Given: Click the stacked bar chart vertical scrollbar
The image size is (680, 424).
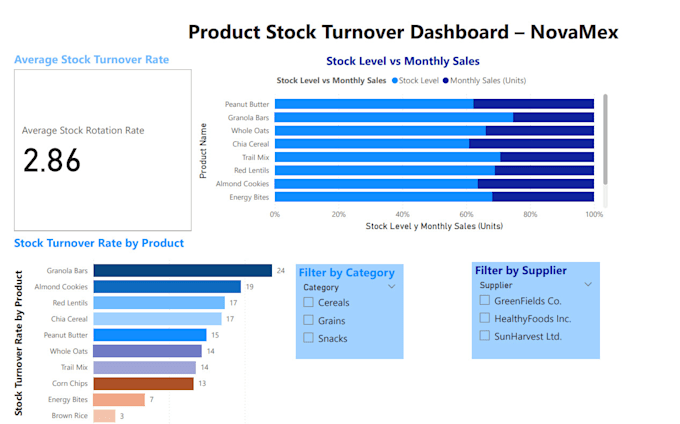Looking at the screenshot, I should click(x=605, y=140).
